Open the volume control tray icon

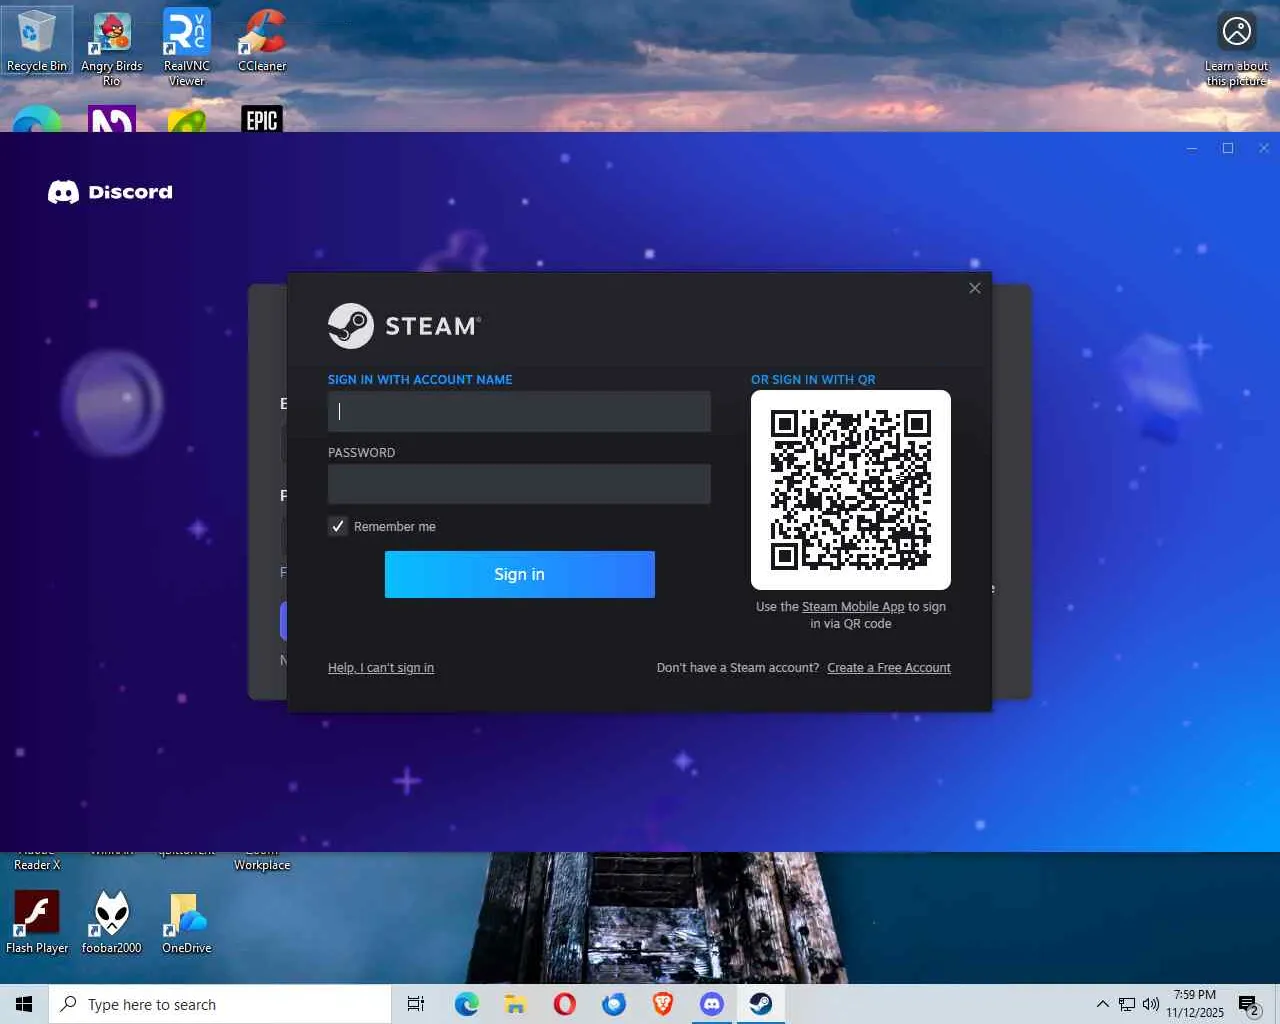[1150, 1004]
